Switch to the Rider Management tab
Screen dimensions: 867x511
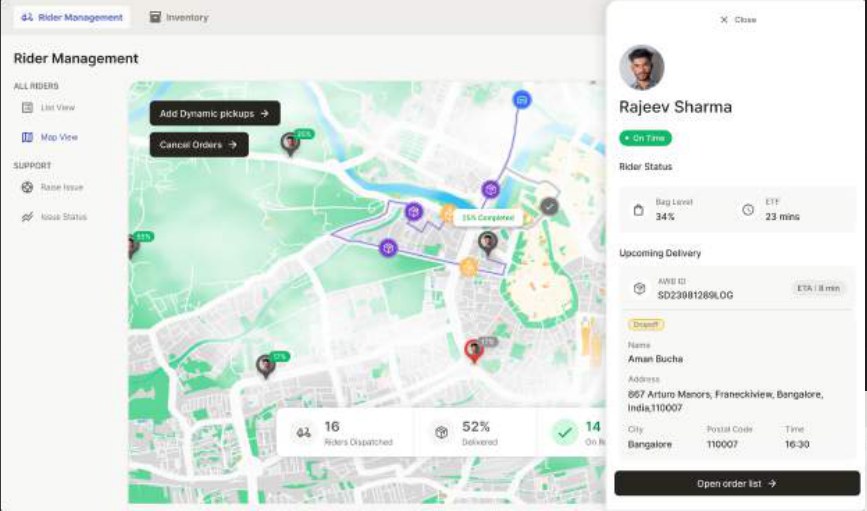[72, 17]
